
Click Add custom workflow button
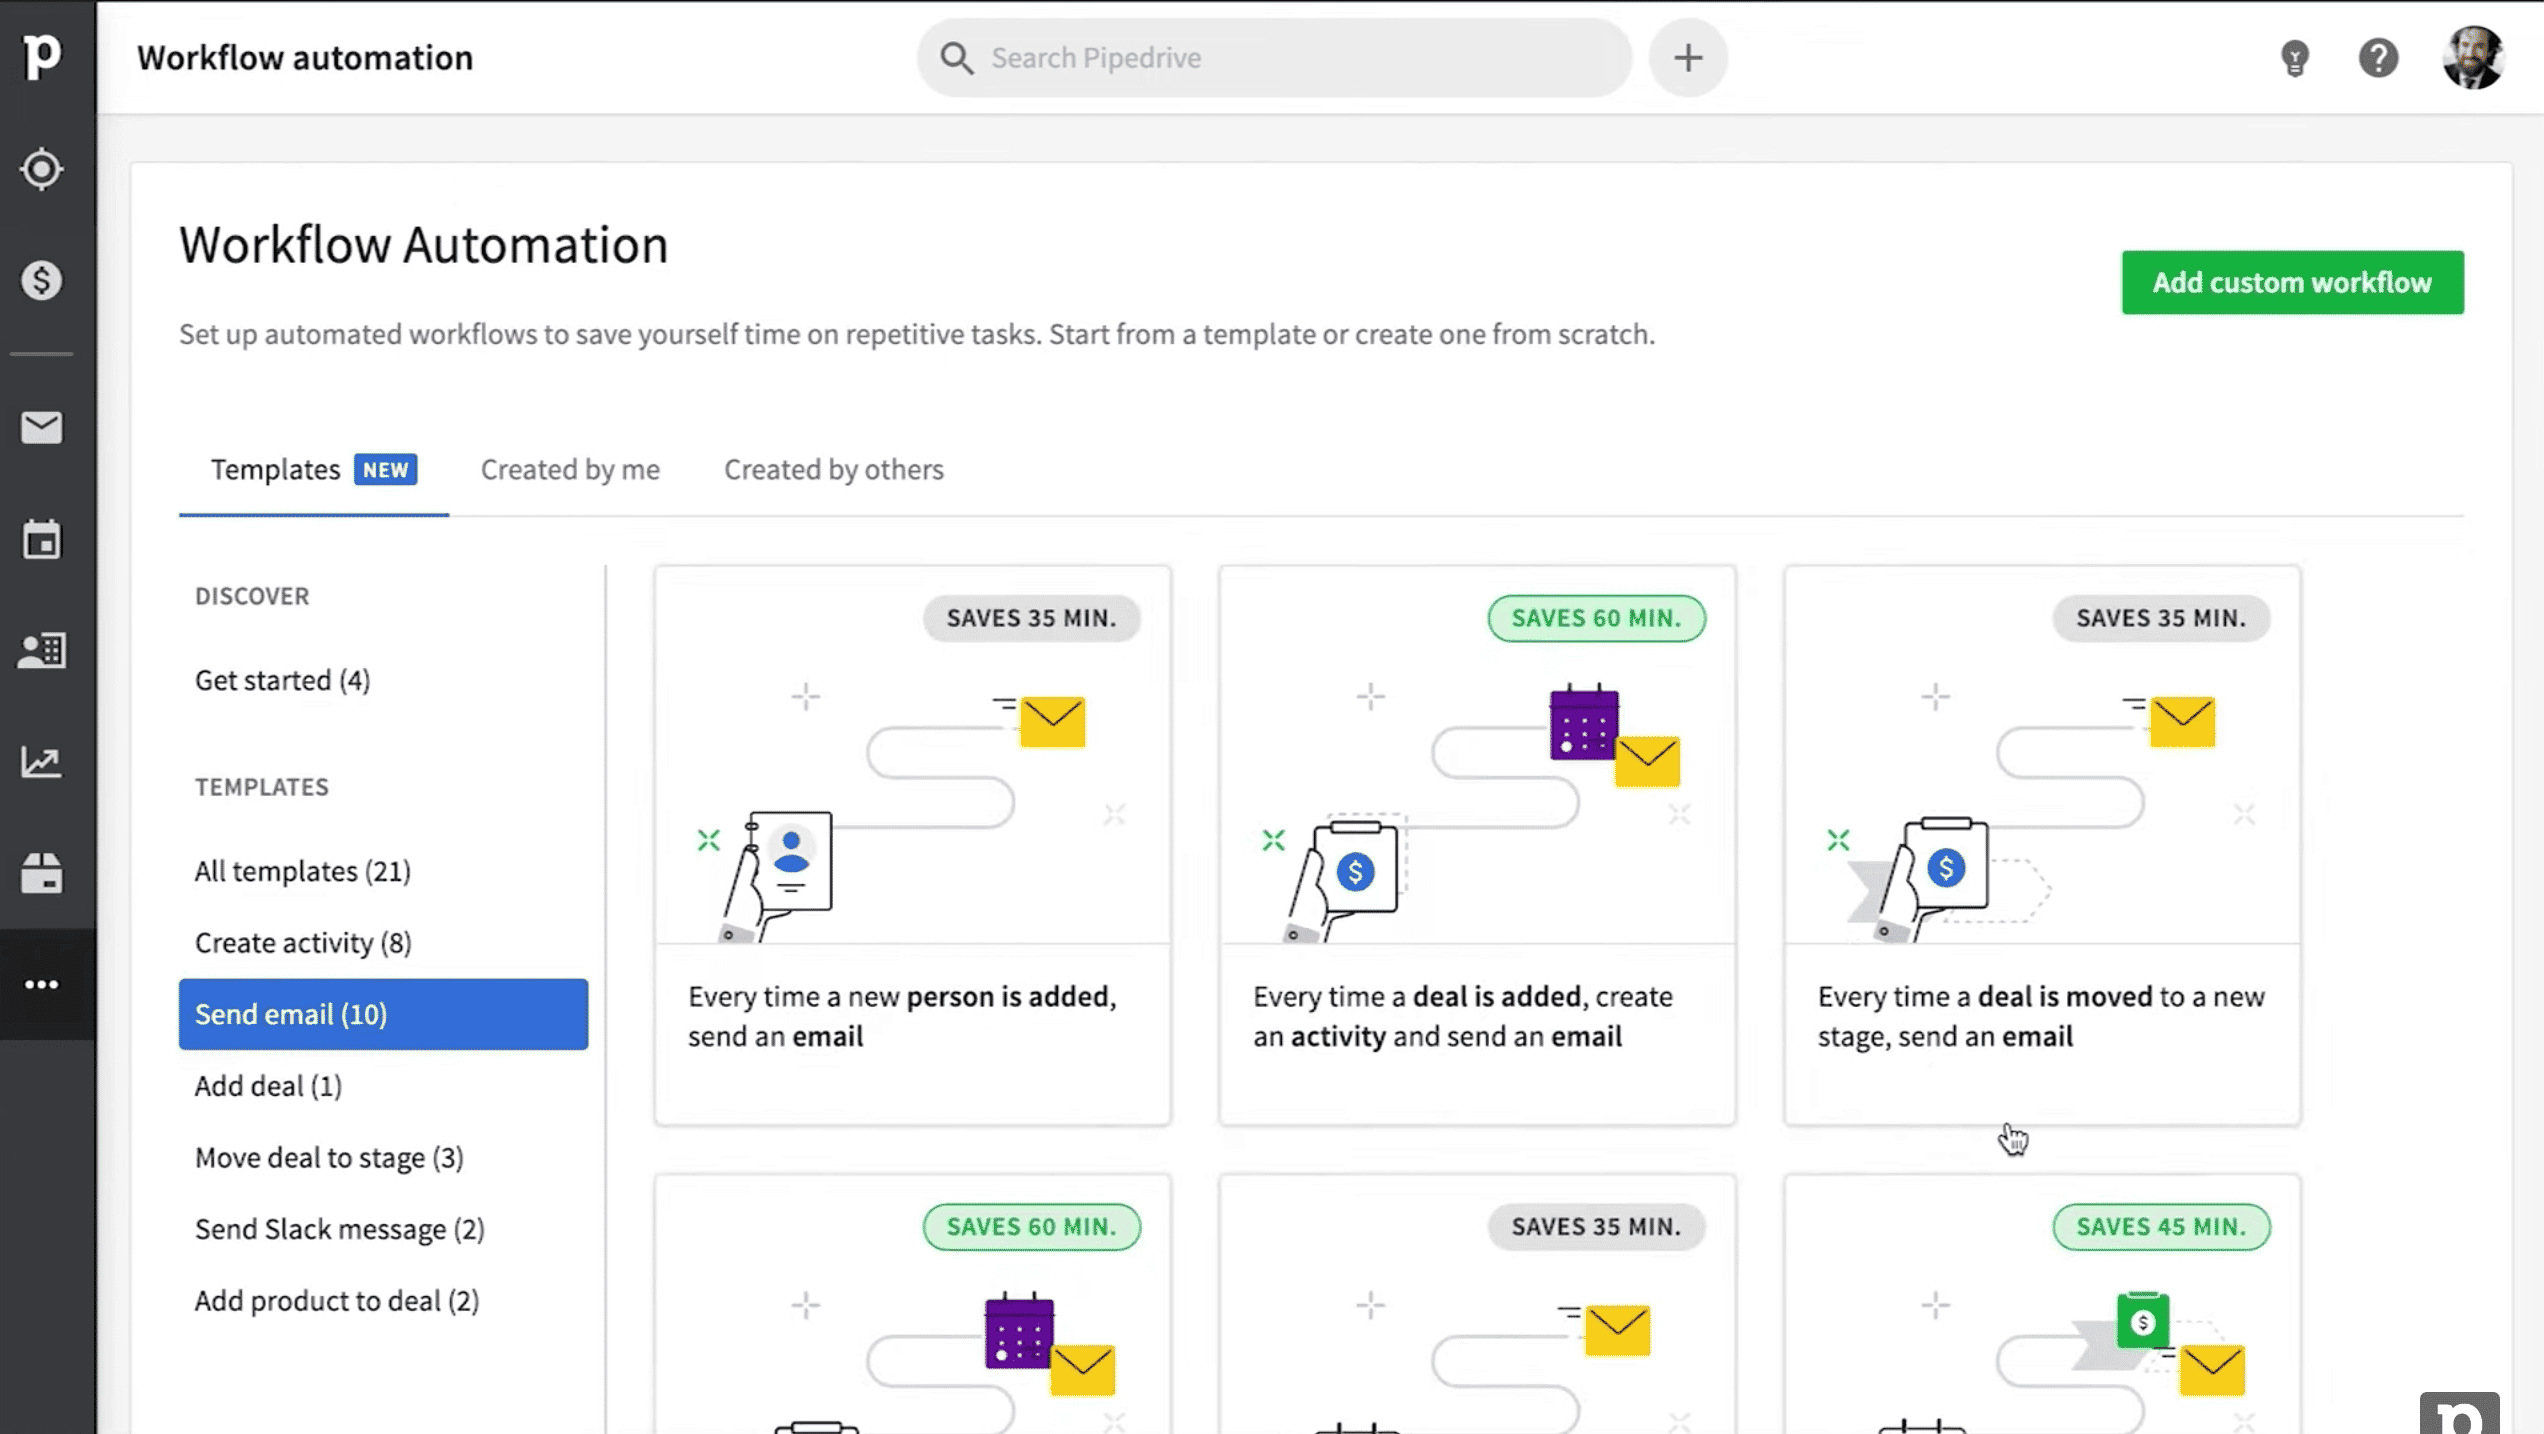coord(2292,282)
